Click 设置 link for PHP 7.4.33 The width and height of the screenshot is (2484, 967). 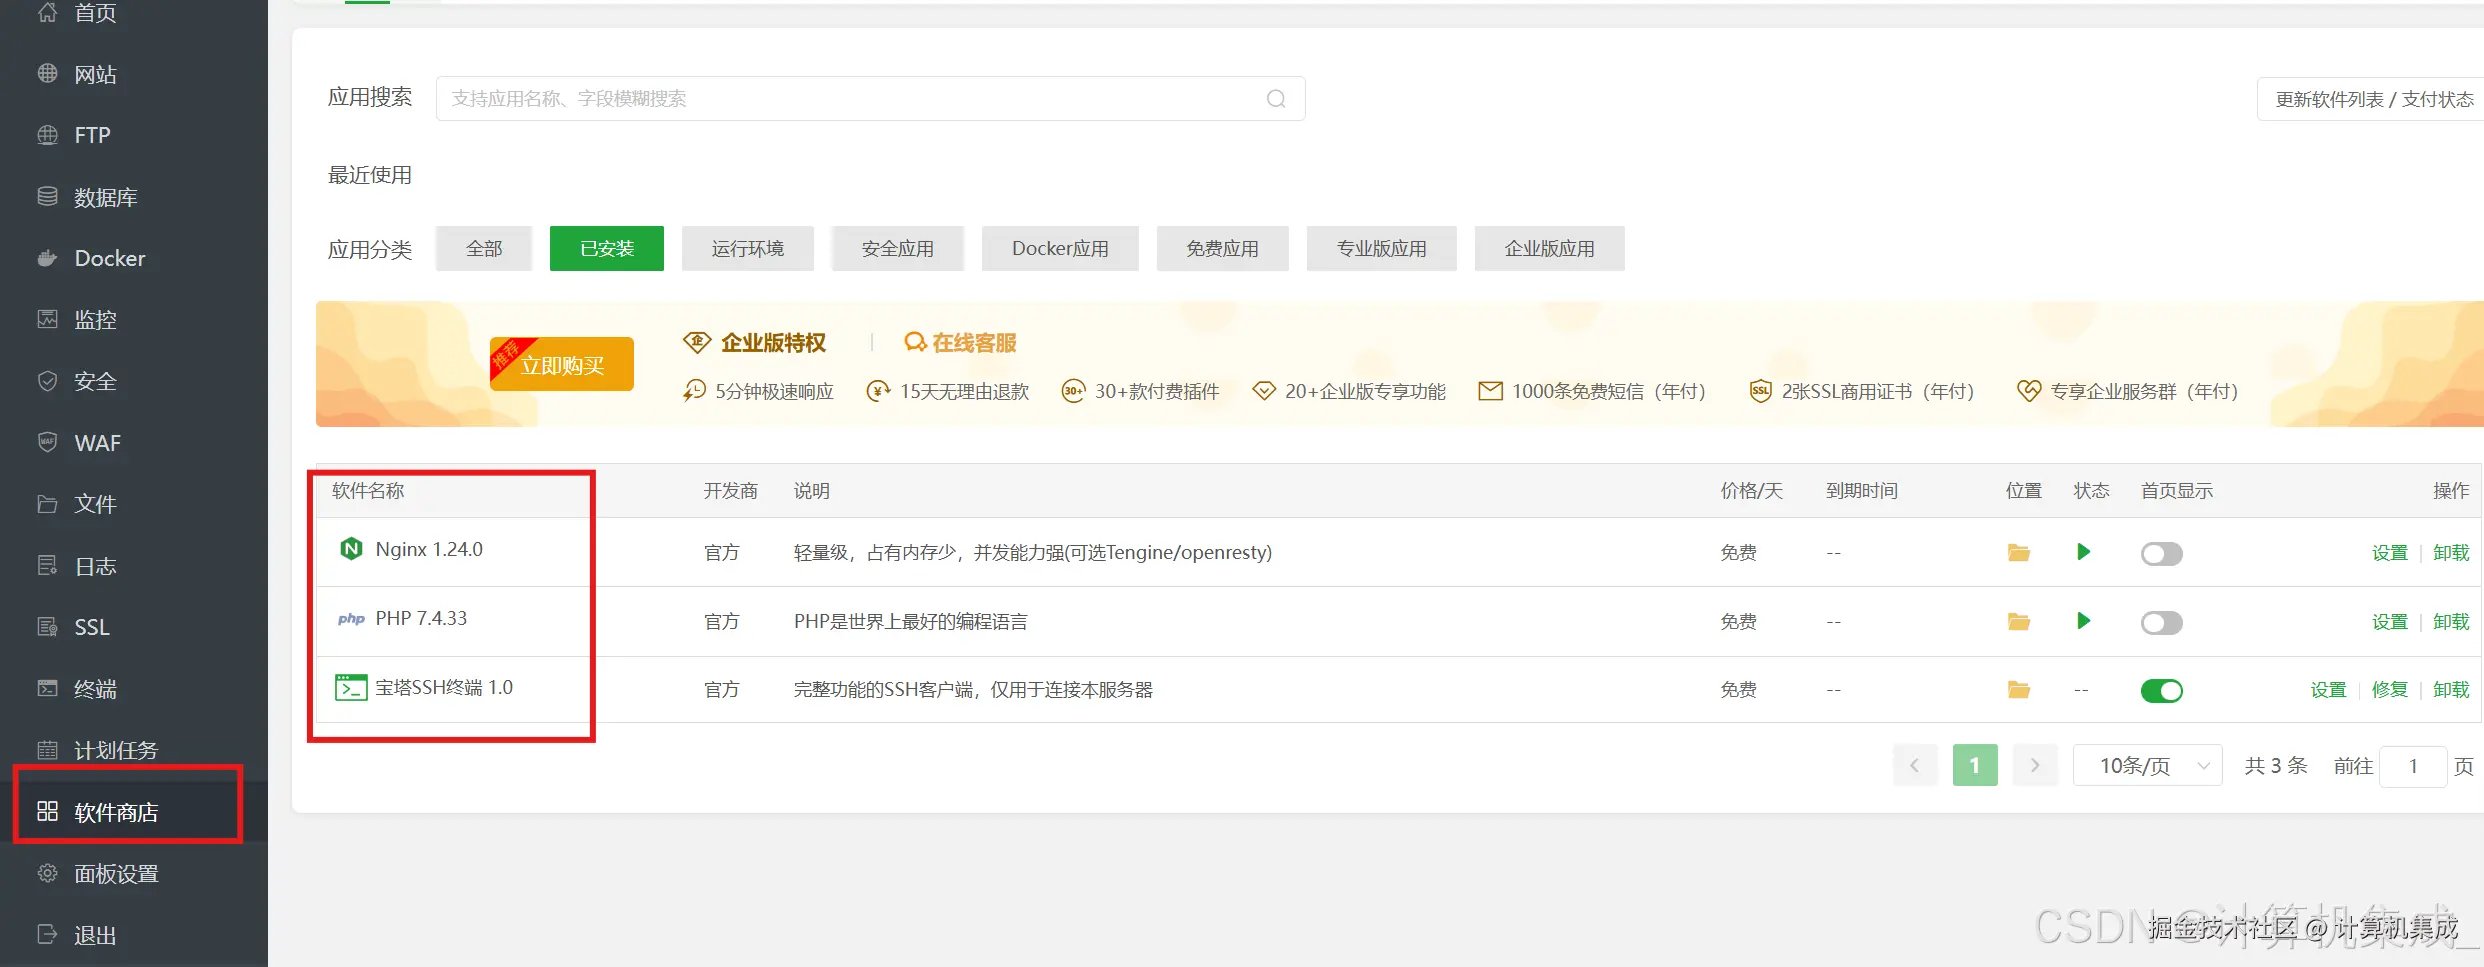(2390, 622)
